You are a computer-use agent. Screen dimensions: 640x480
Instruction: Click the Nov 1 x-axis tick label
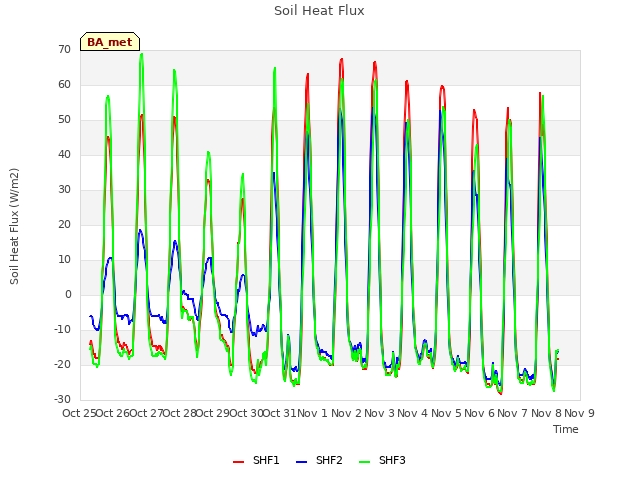312,413
